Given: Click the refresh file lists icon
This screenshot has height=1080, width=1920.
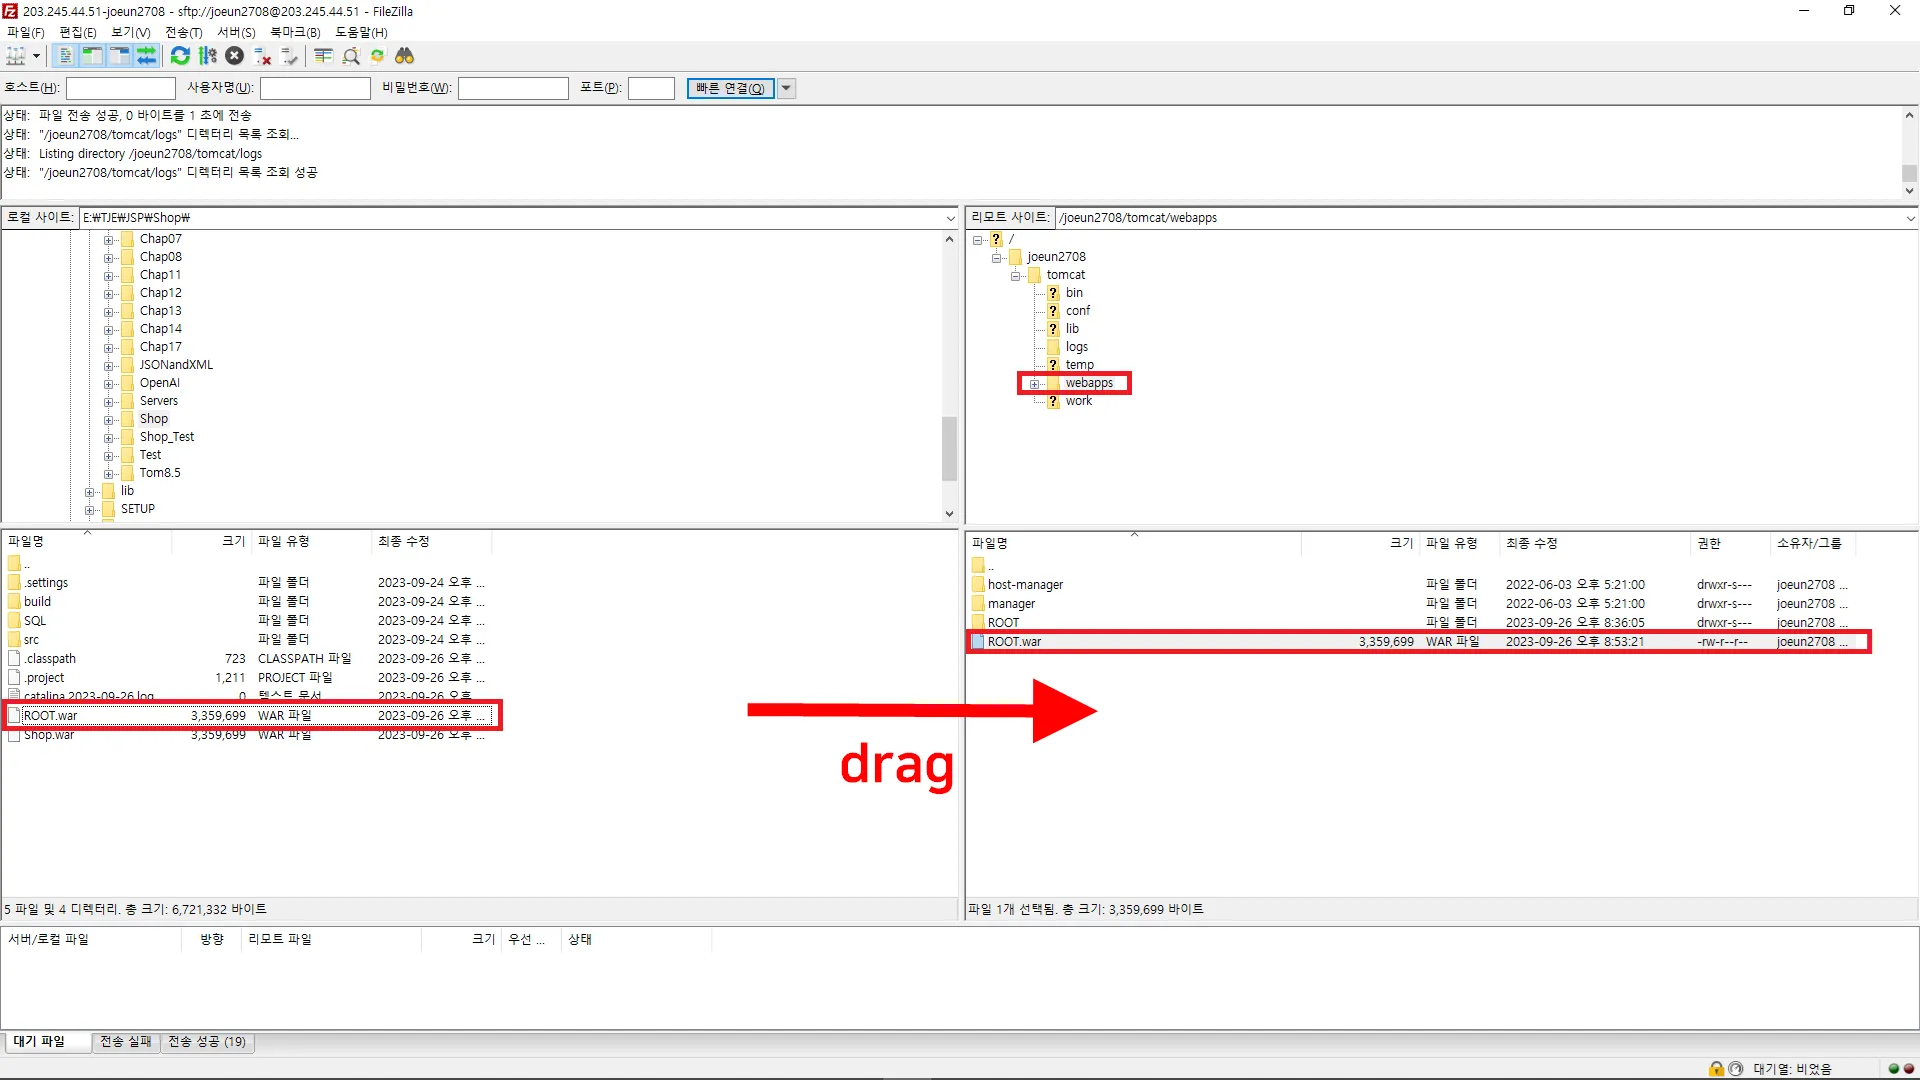Looking at the screenshot, I should click(x=180, y=56).
